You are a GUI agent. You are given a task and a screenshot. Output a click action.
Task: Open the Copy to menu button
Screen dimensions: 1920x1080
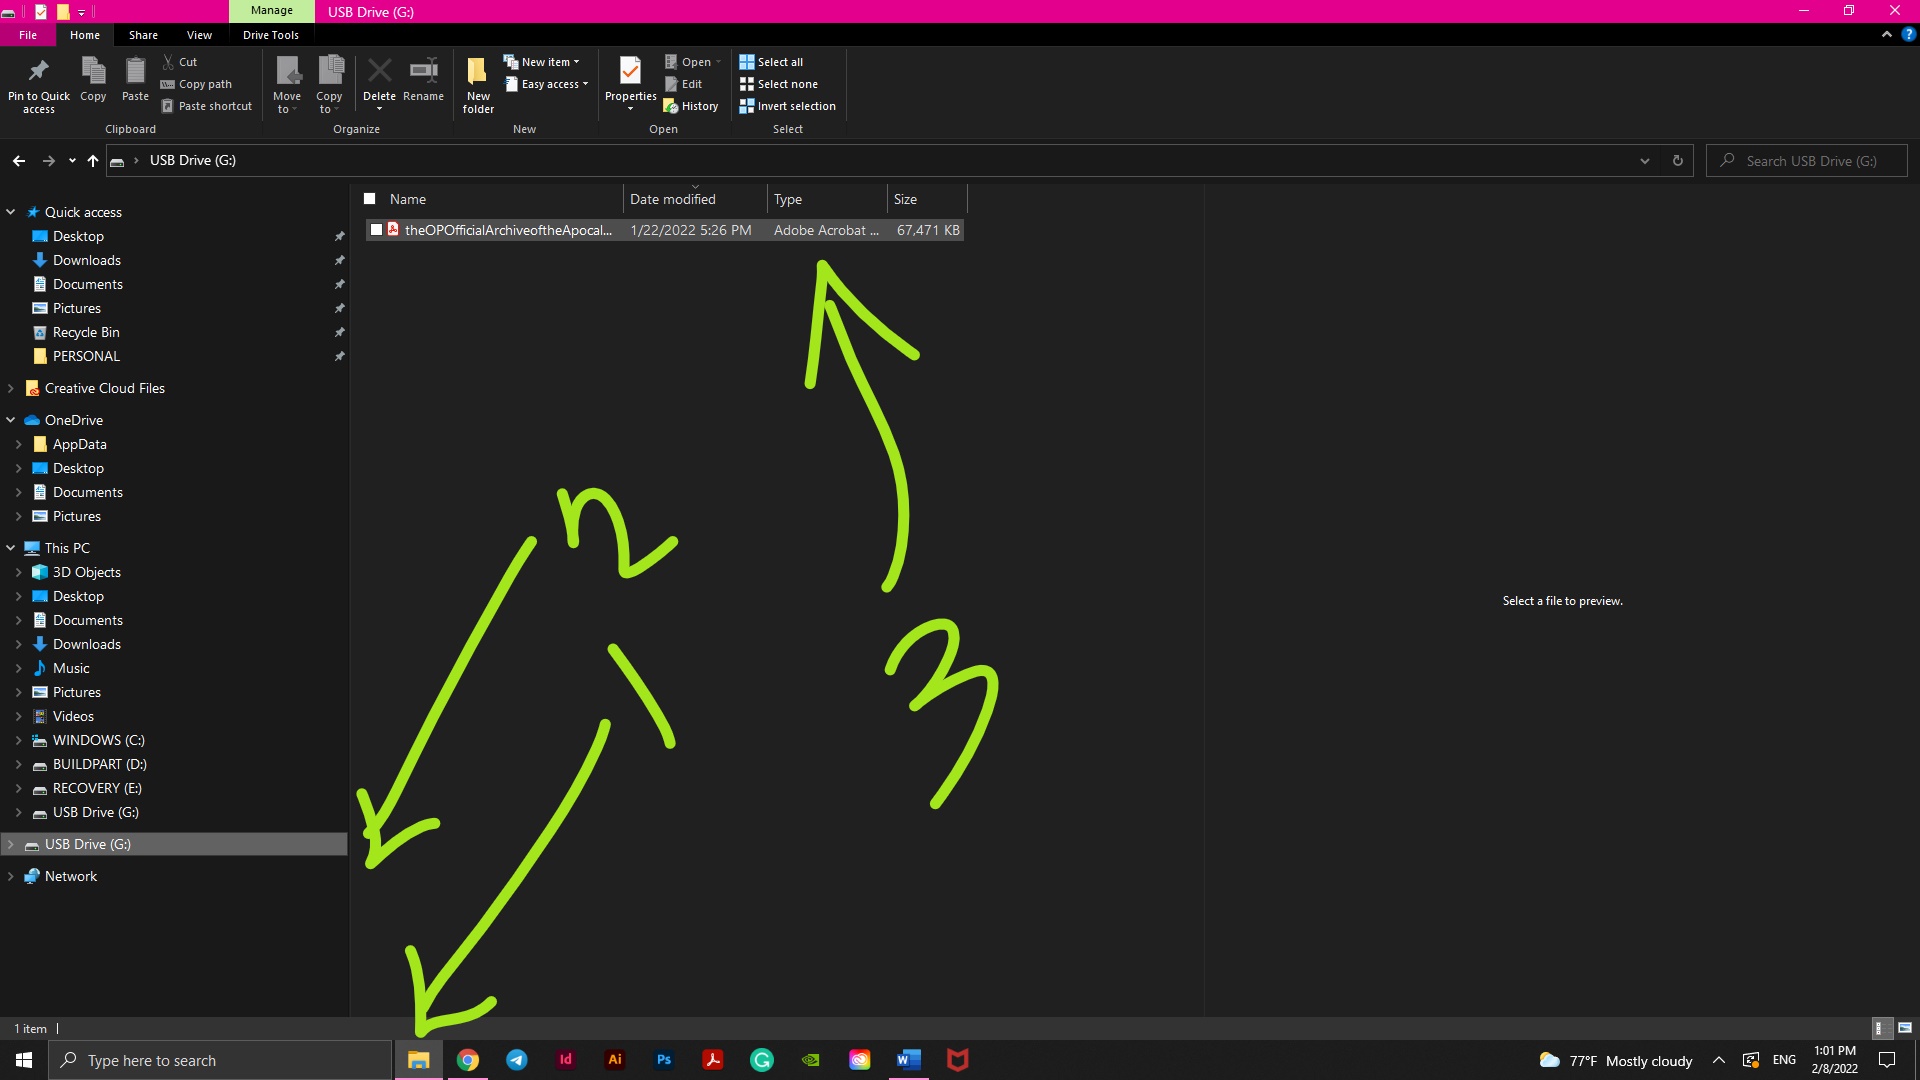[x=329, y=85]
